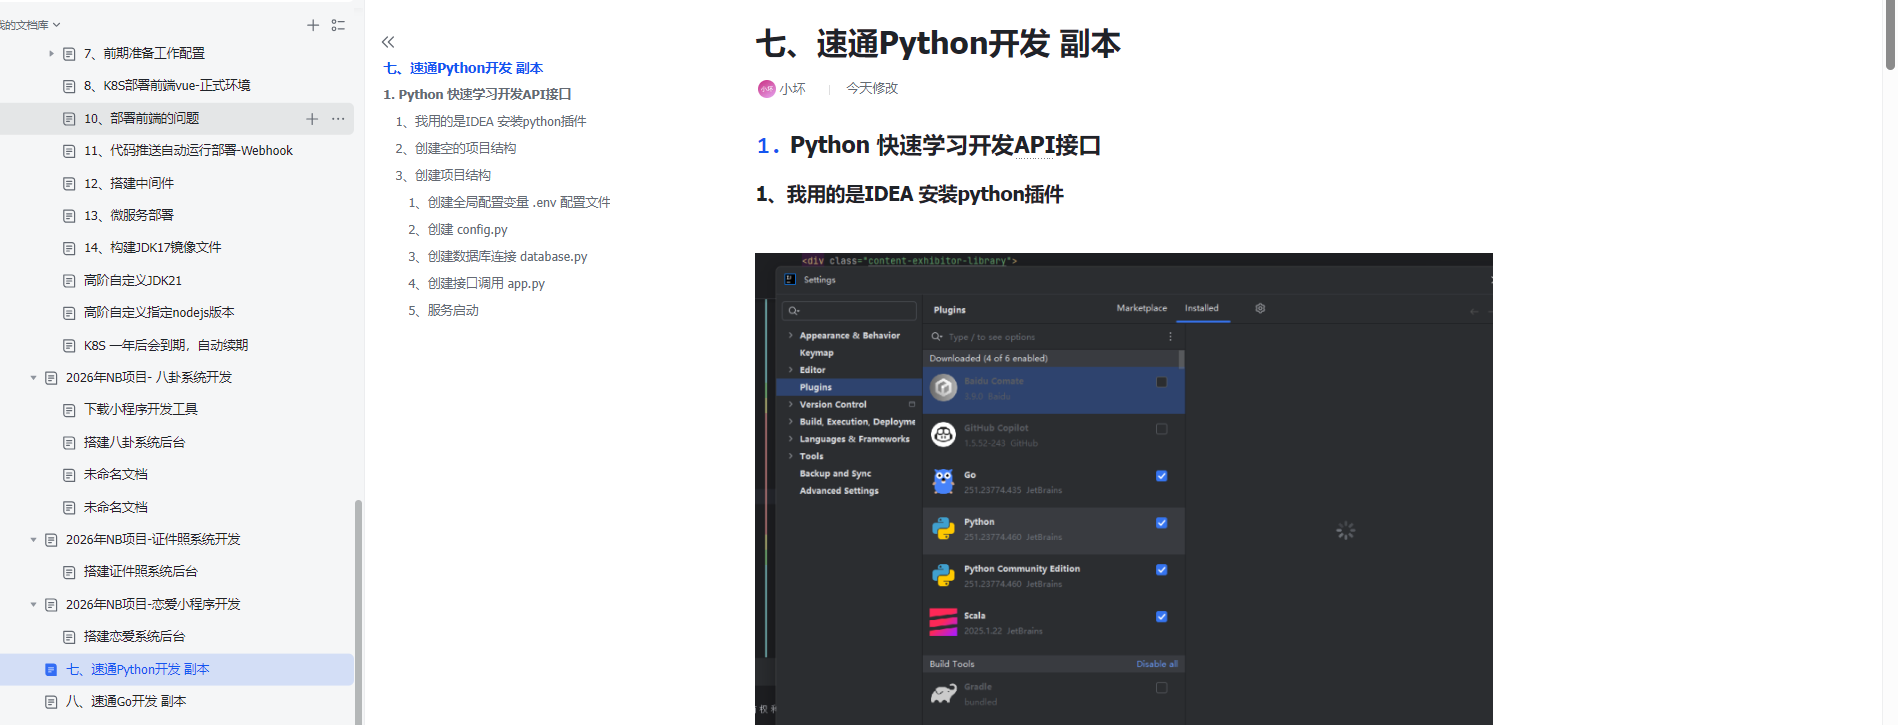Collapse the 2026年NB项目- 八卦系统开发 folder
The width and height of the screenshot is (1898, 725).
point(33,378)
